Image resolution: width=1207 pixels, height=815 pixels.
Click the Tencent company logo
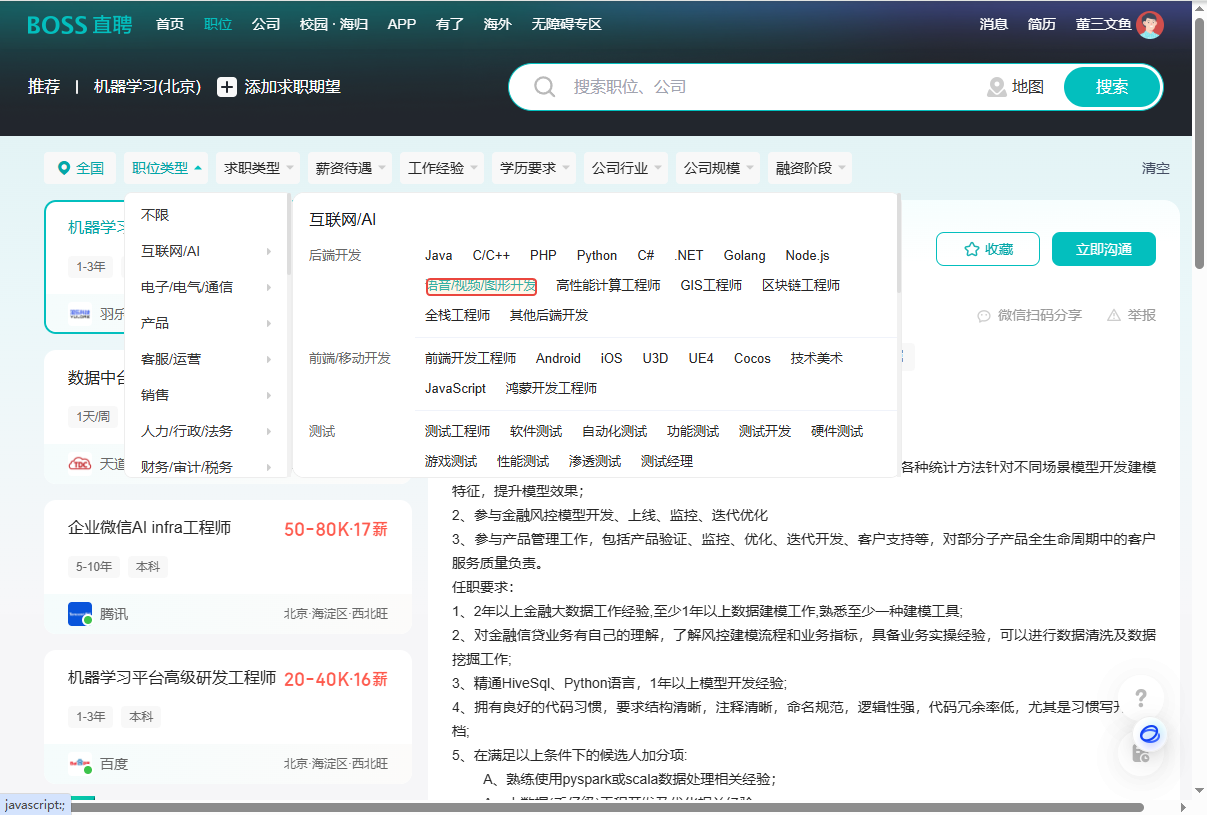80,614
